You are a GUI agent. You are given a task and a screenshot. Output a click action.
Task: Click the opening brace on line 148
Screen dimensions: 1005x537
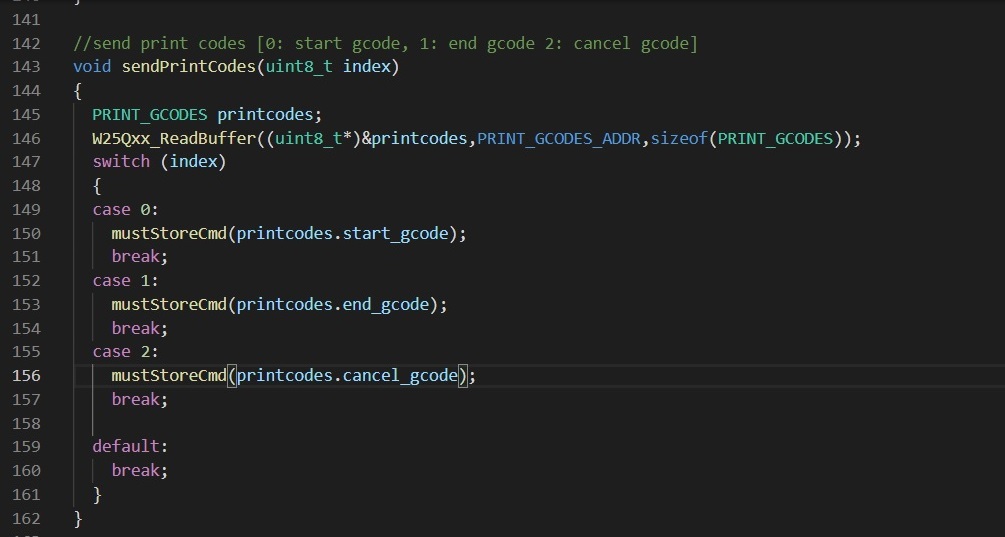[x=97, y=186]
